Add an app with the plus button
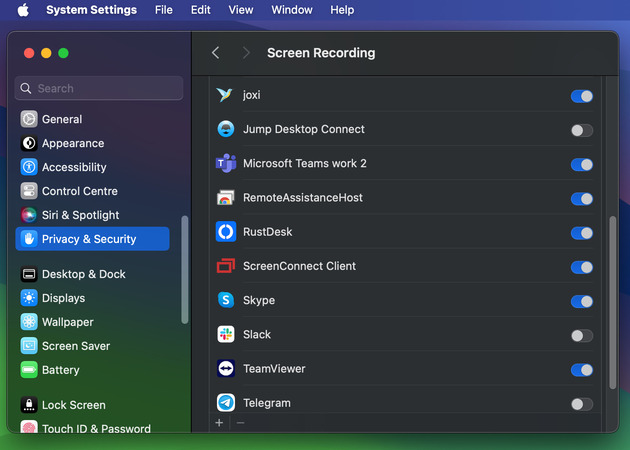Image resolution: width=630 pixels, height=450 pixels. (x=219, y=423)
